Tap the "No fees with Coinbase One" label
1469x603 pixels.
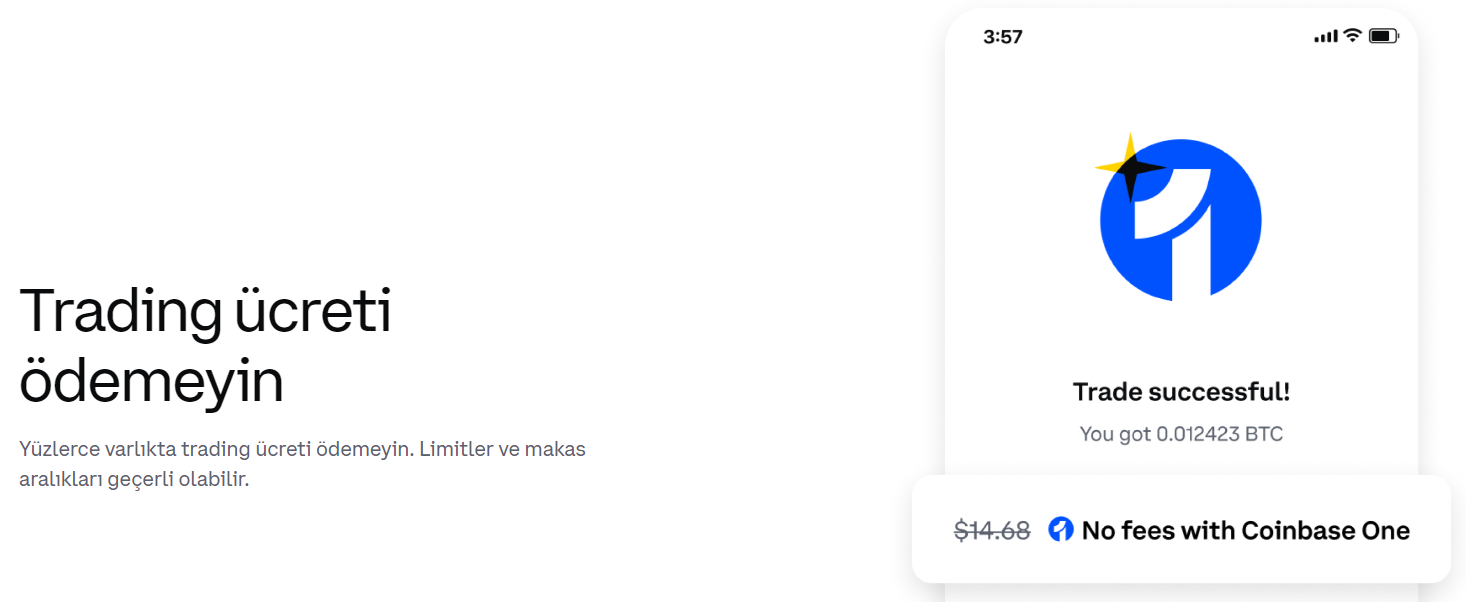[x=1246, y=531]
